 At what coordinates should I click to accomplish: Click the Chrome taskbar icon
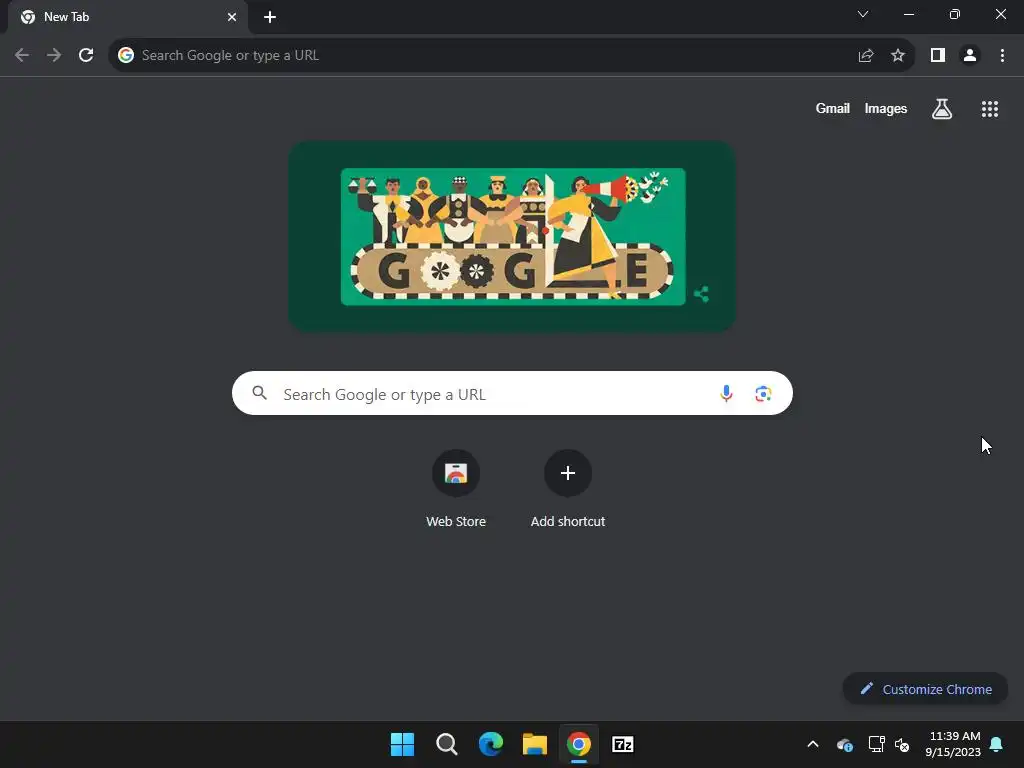pyautogui.click(x=579, y=744)
